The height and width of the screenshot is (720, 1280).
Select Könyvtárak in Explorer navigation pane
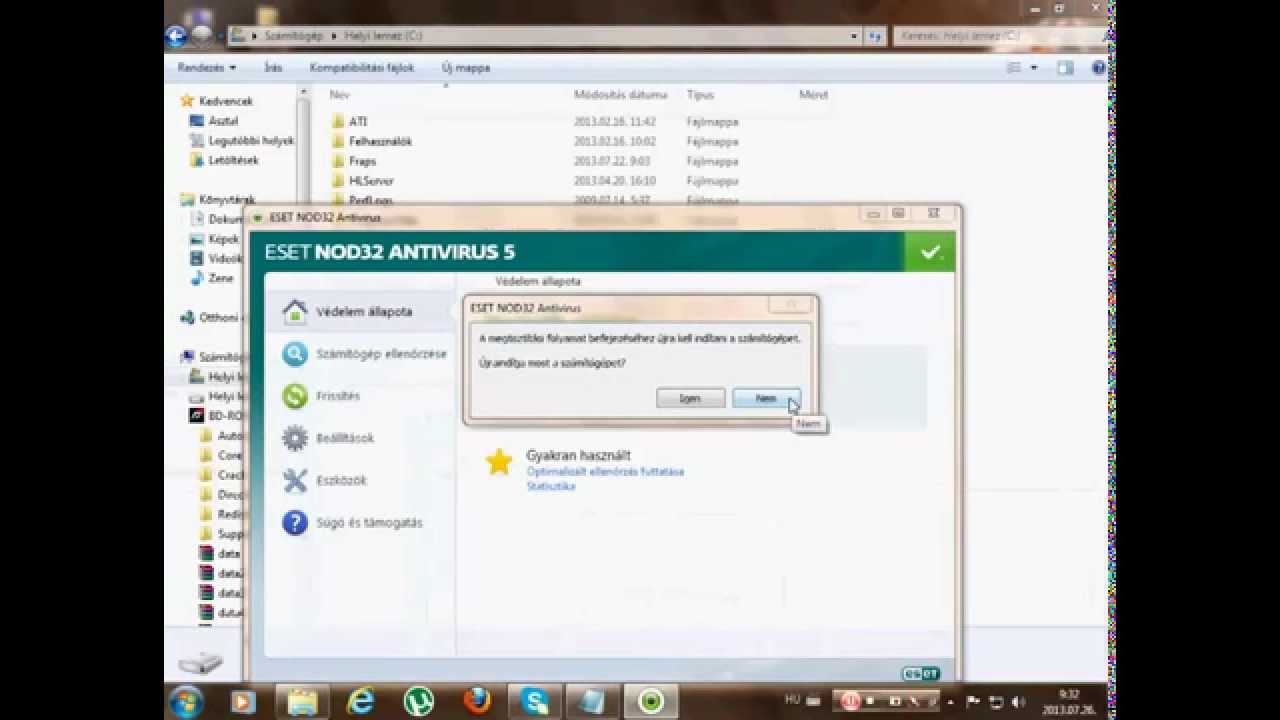(x=227, y=199)
